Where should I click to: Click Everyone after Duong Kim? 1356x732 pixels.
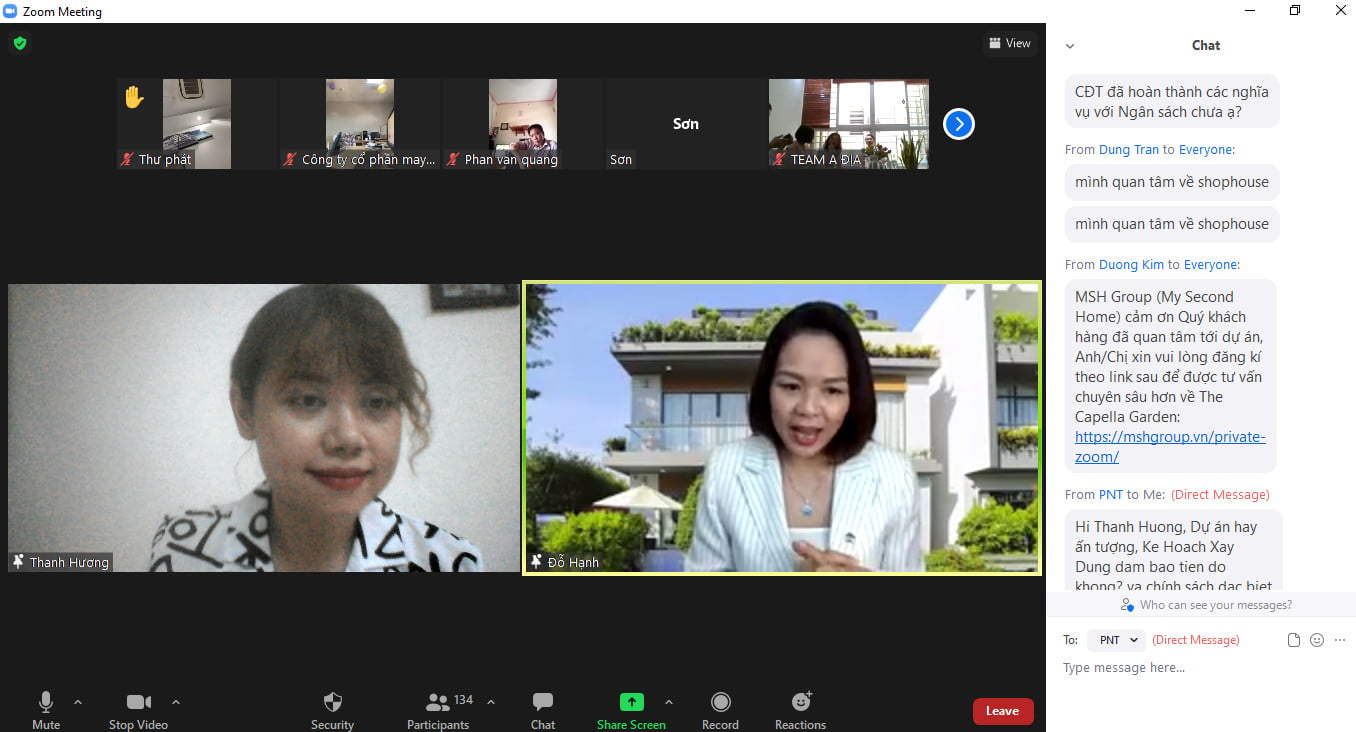point(1210,265)
